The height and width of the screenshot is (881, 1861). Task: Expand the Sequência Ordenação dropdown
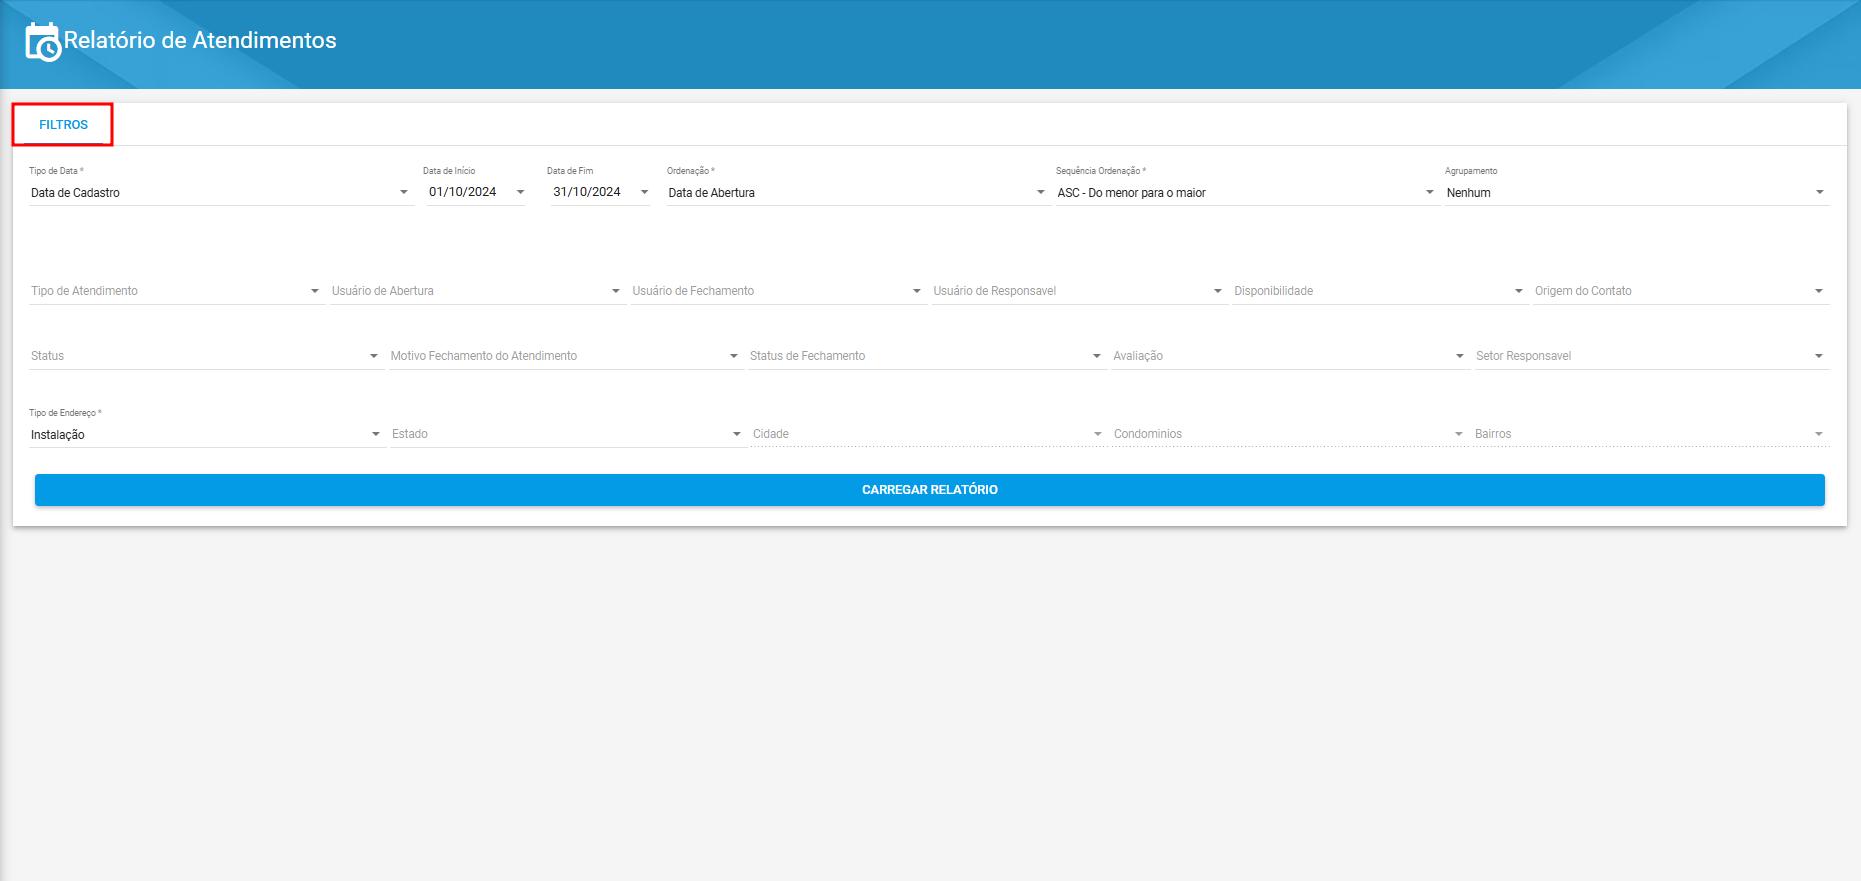point(1247,192)
